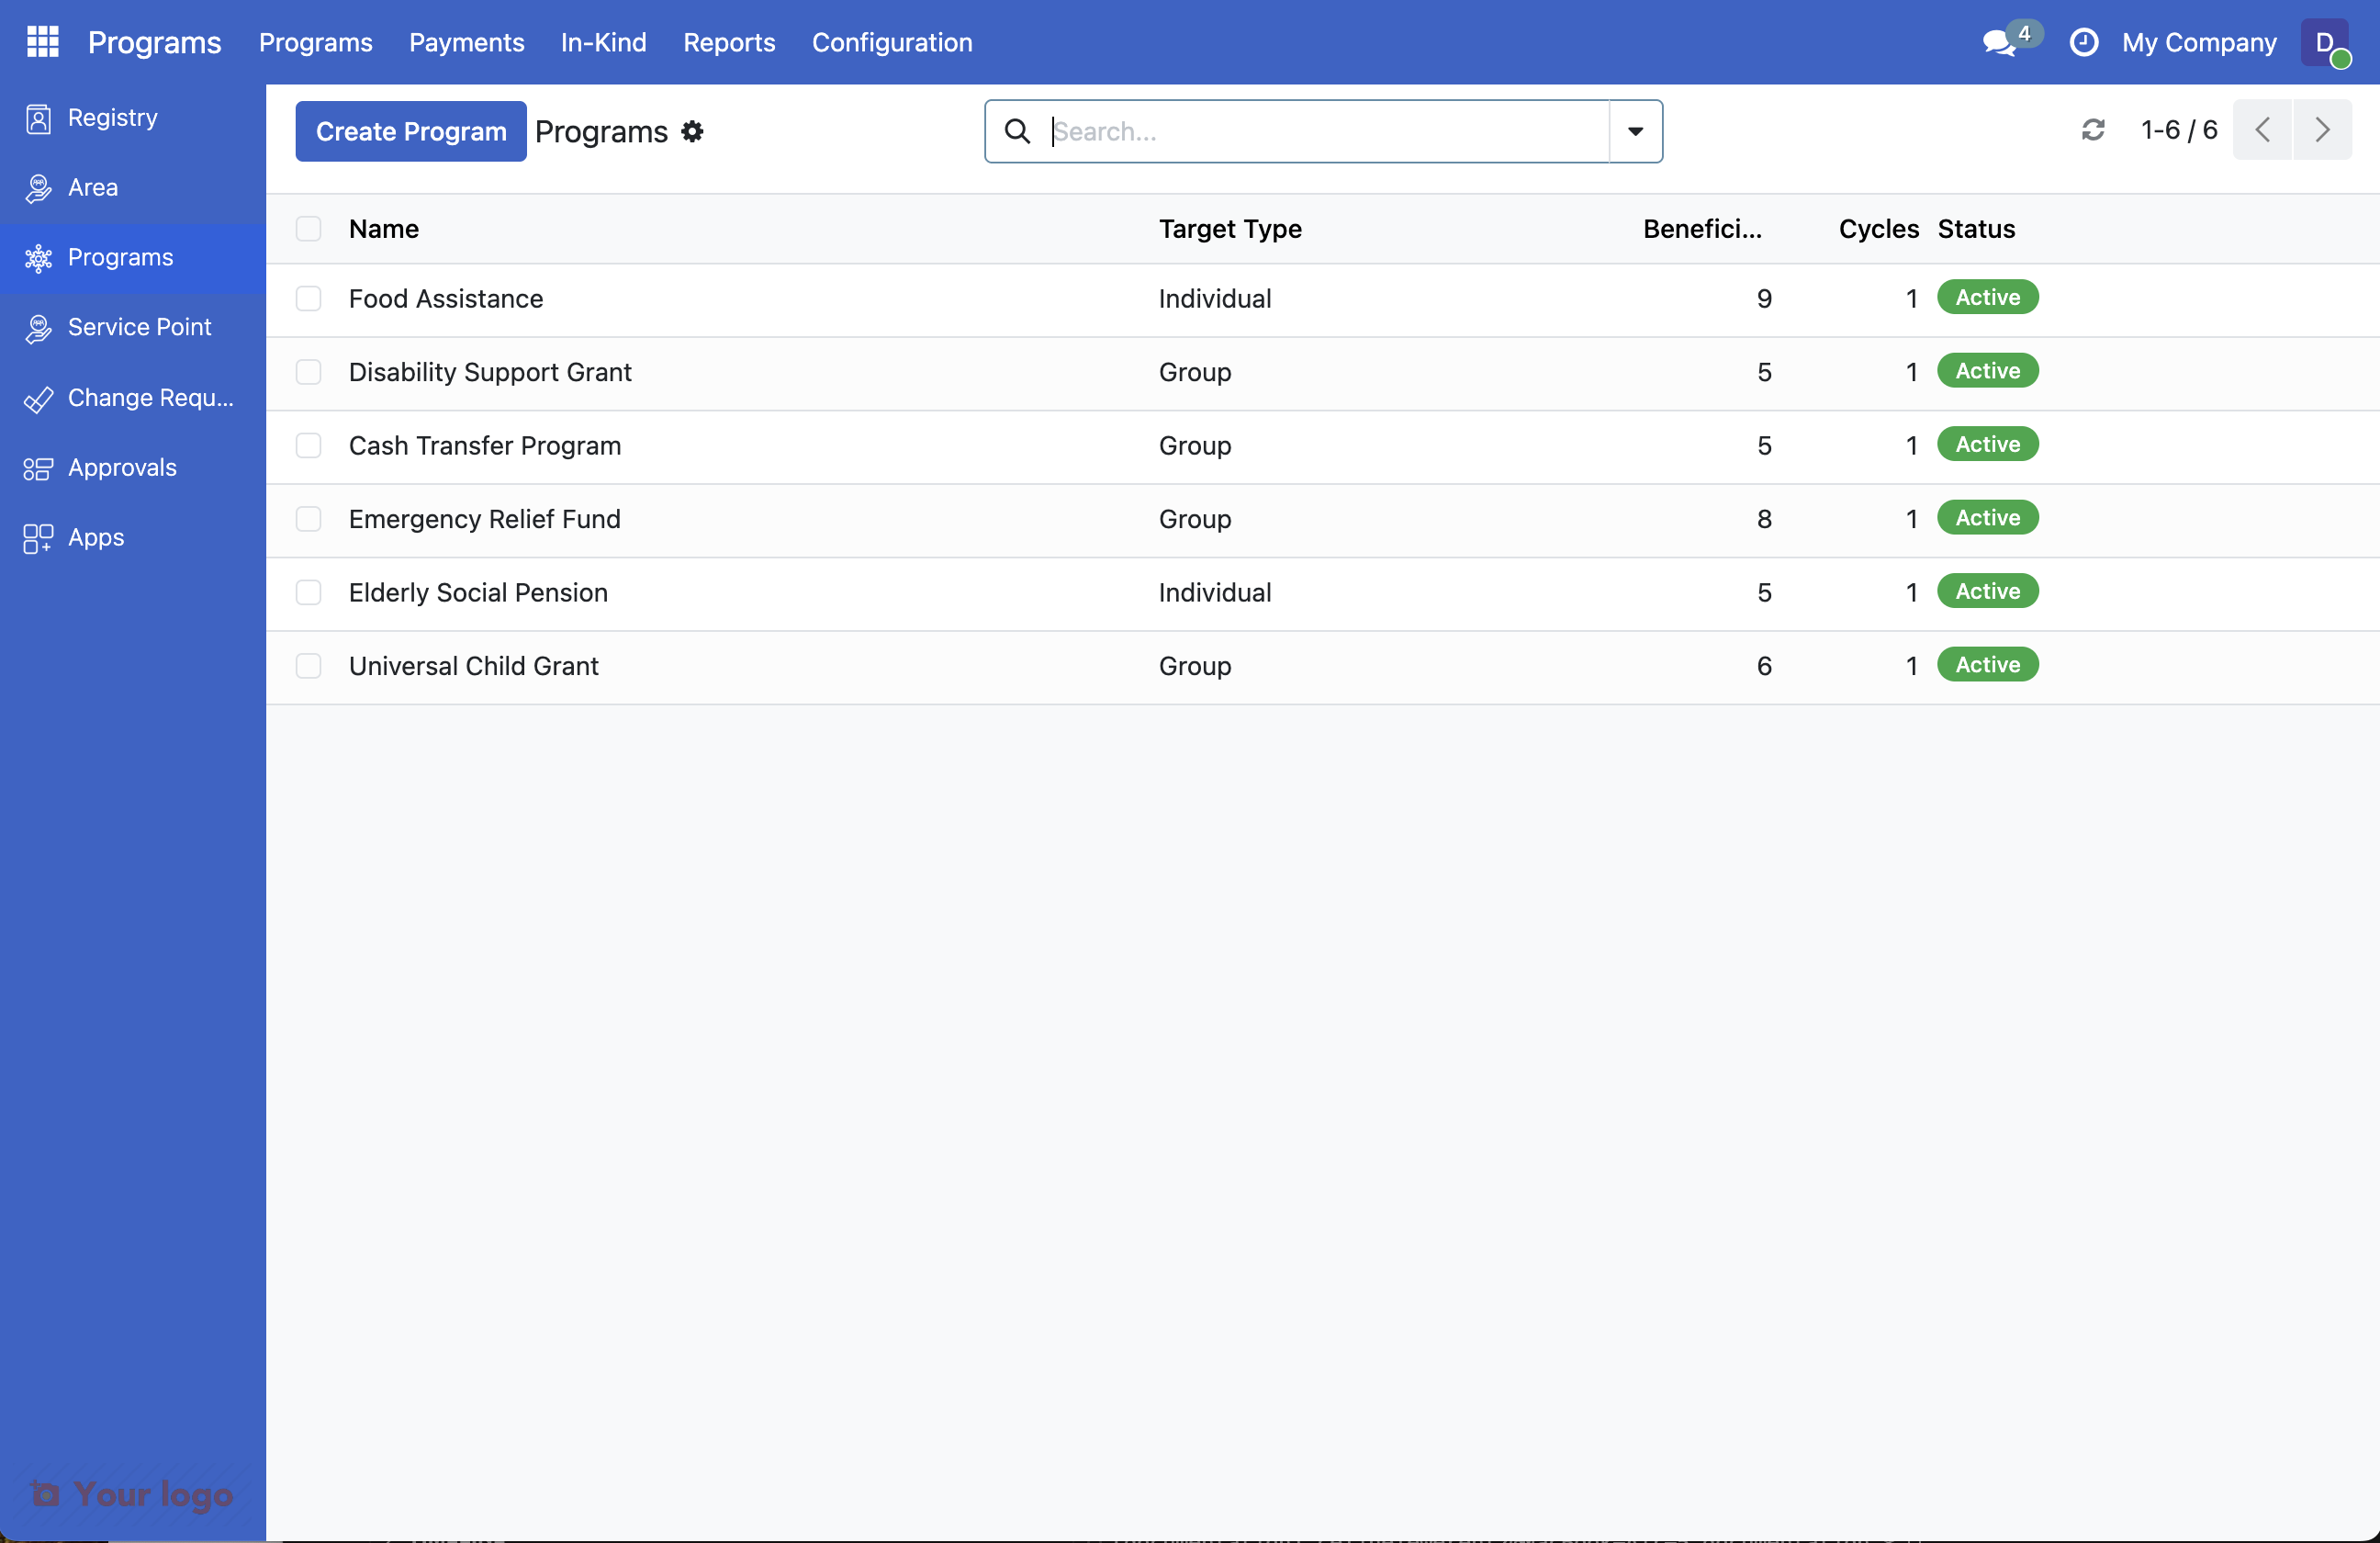The height and width of the screenshot is (1543, 2380).
Task: Open the Registry section in sidebar
Action: pyautogui.click(x=111, y=117)
